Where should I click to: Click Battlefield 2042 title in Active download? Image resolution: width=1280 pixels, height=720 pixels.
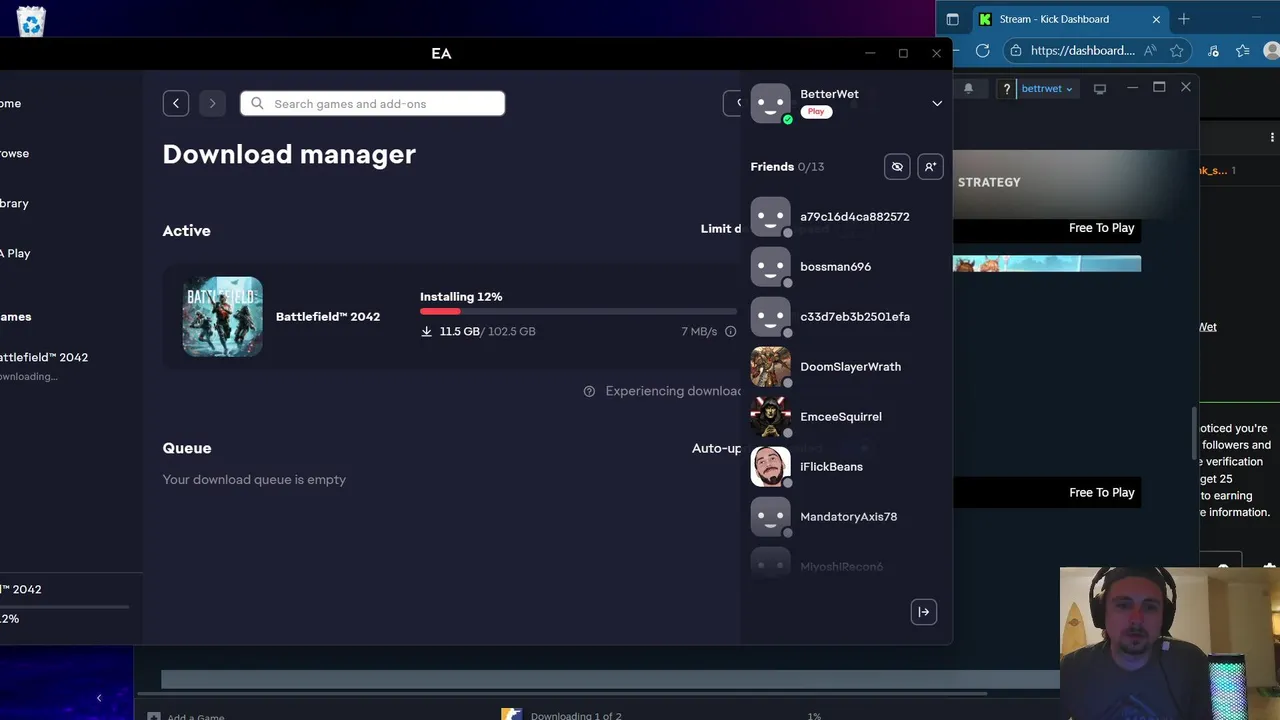pyautogui.click(x=328, y=317)
